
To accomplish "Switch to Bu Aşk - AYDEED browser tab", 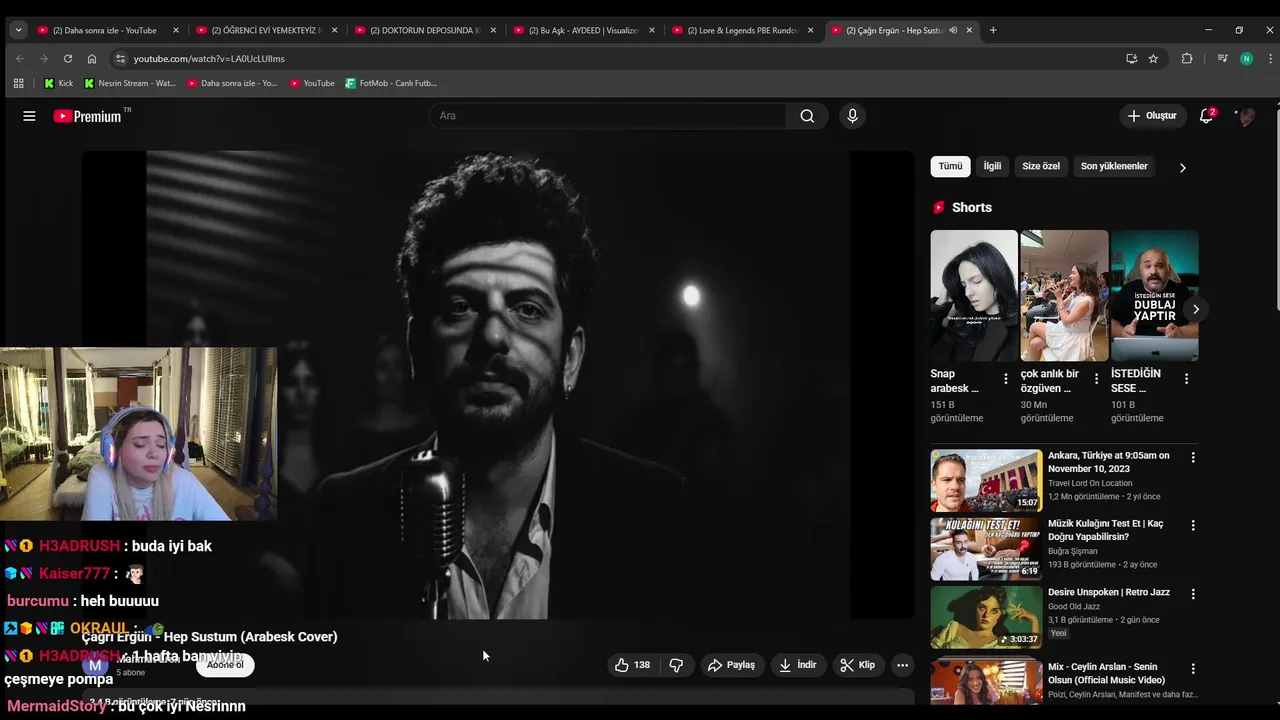I will click(584, 30).
